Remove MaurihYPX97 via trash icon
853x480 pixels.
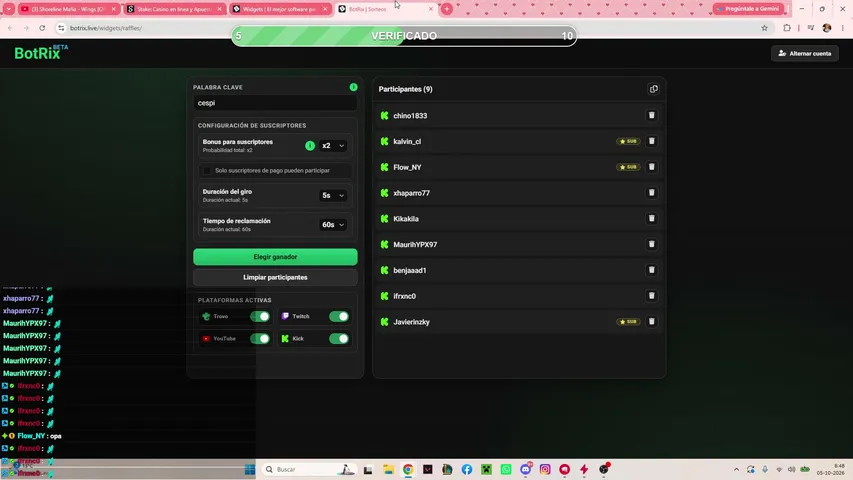click(x=651, y=244)
